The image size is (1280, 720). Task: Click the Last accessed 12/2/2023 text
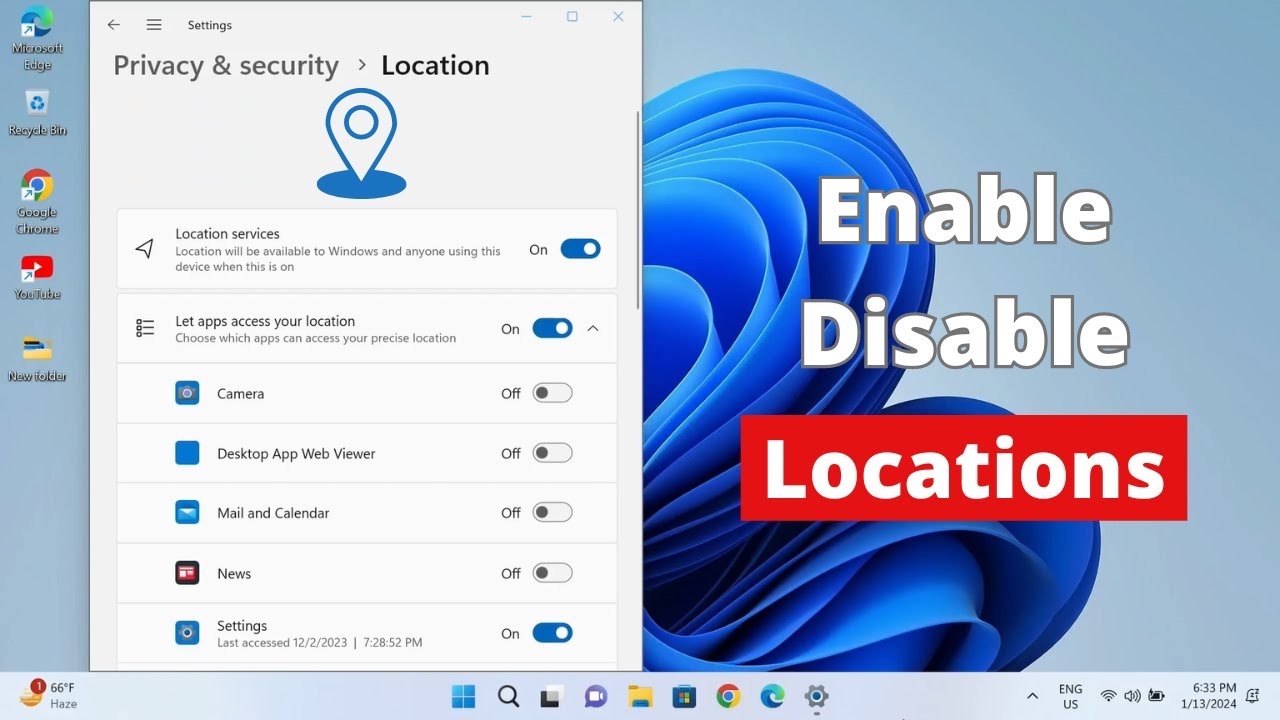pyautogui.click(x=320, y=642)
